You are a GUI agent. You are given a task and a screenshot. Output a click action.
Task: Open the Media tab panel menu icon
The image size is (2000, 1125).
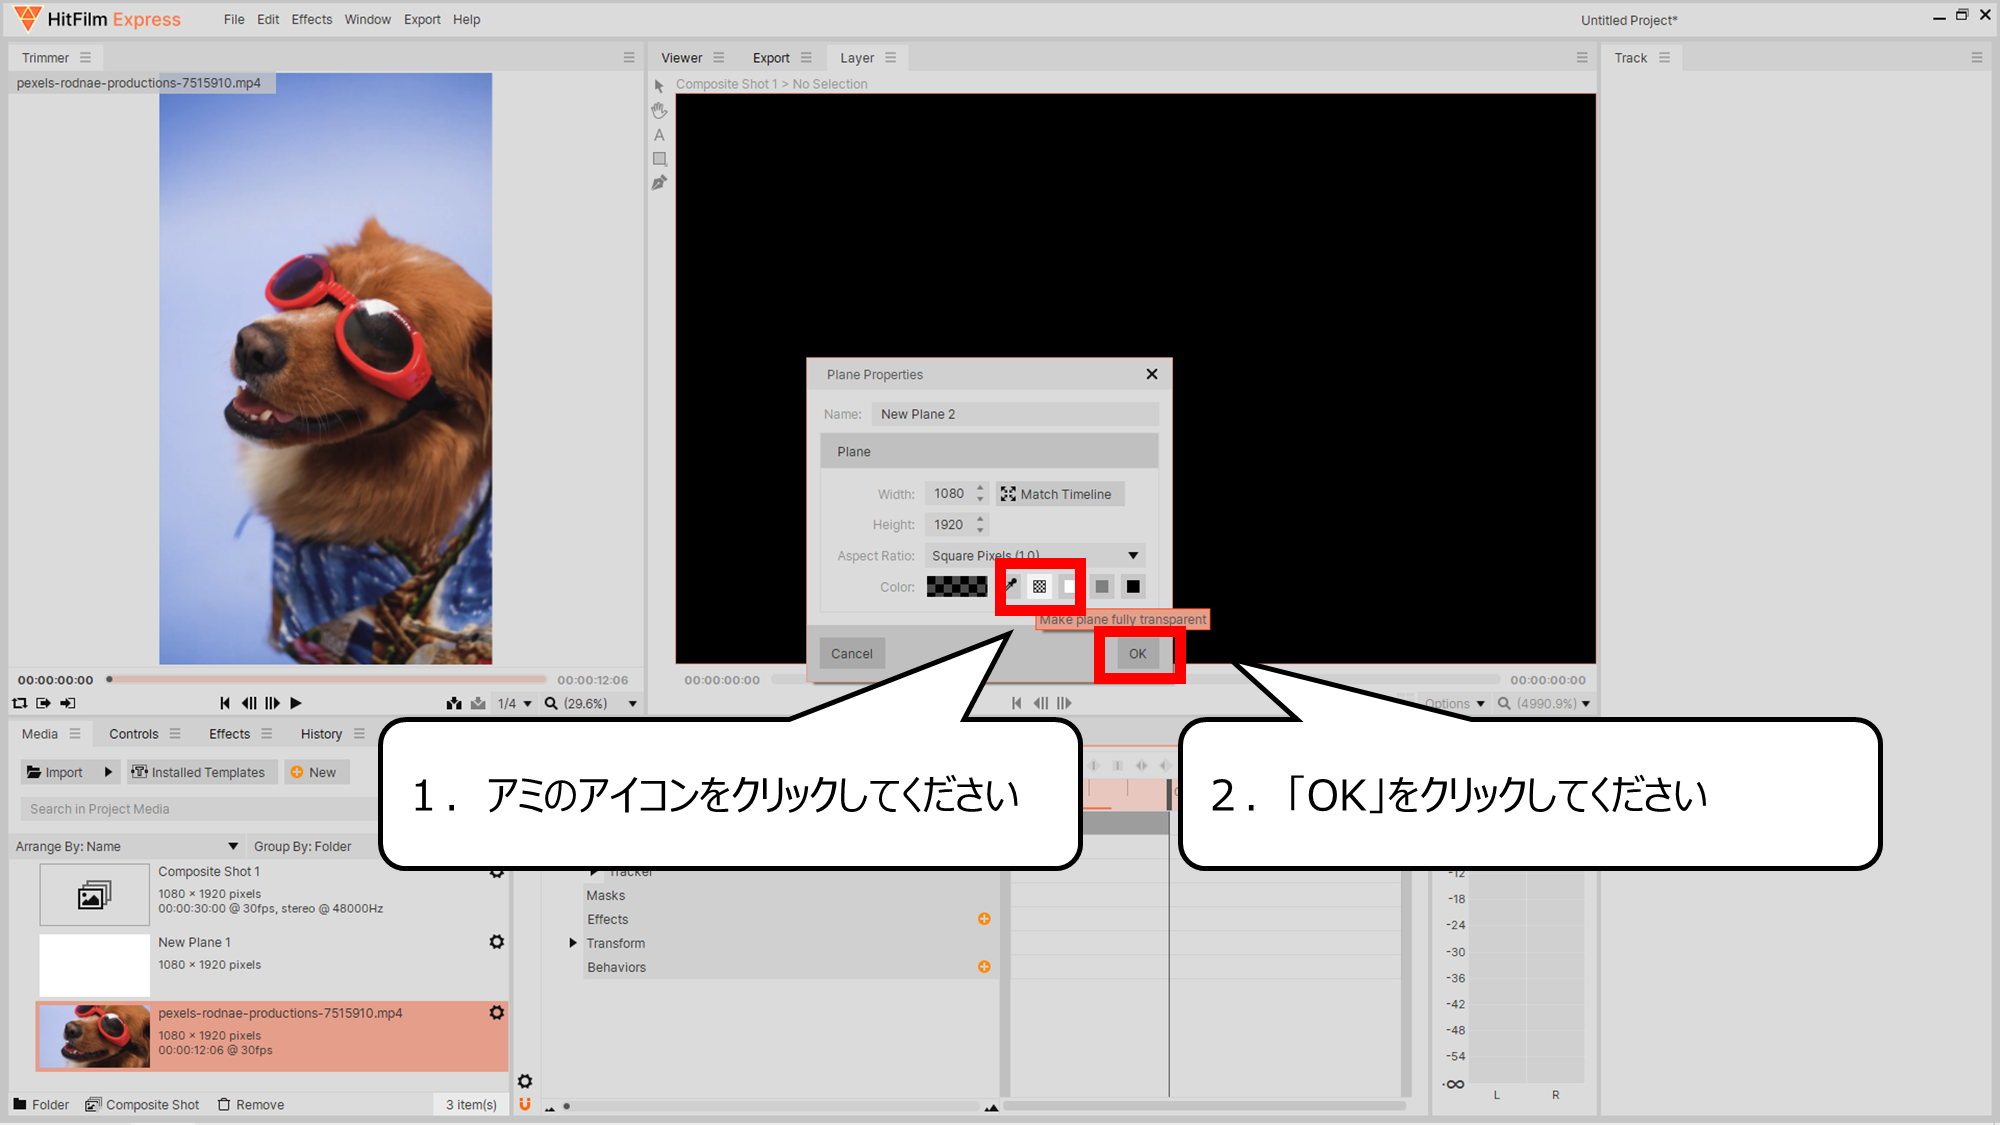point(75,733)
